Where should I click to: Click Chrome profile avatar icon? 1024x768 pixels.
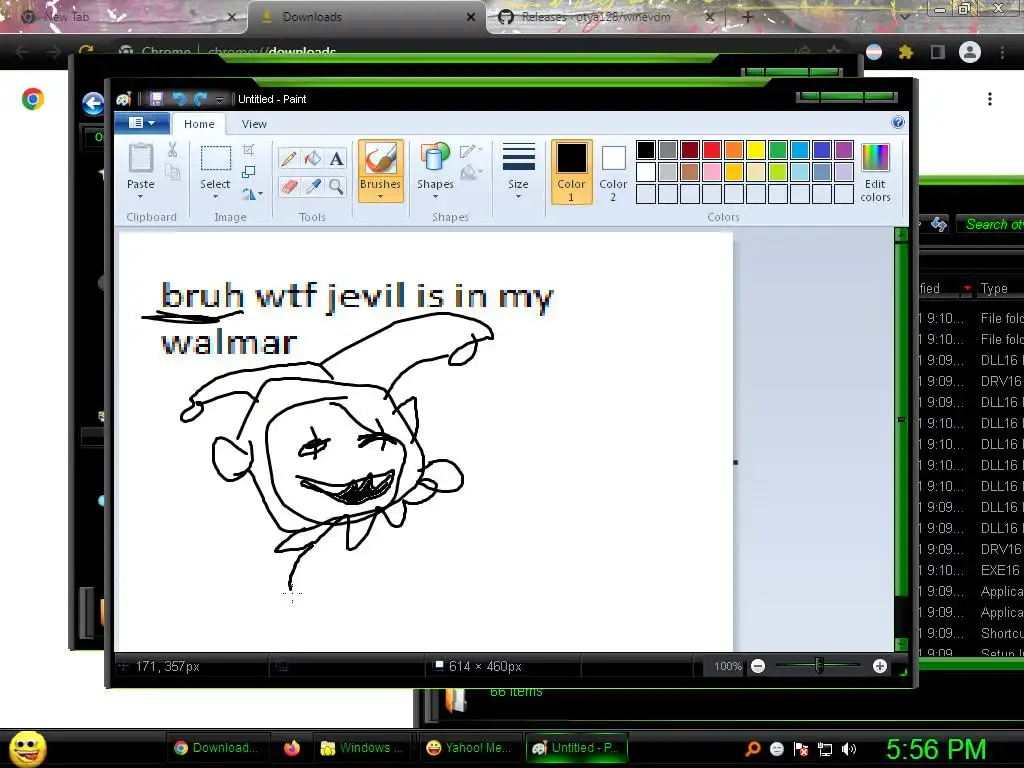tap(970, 52)
